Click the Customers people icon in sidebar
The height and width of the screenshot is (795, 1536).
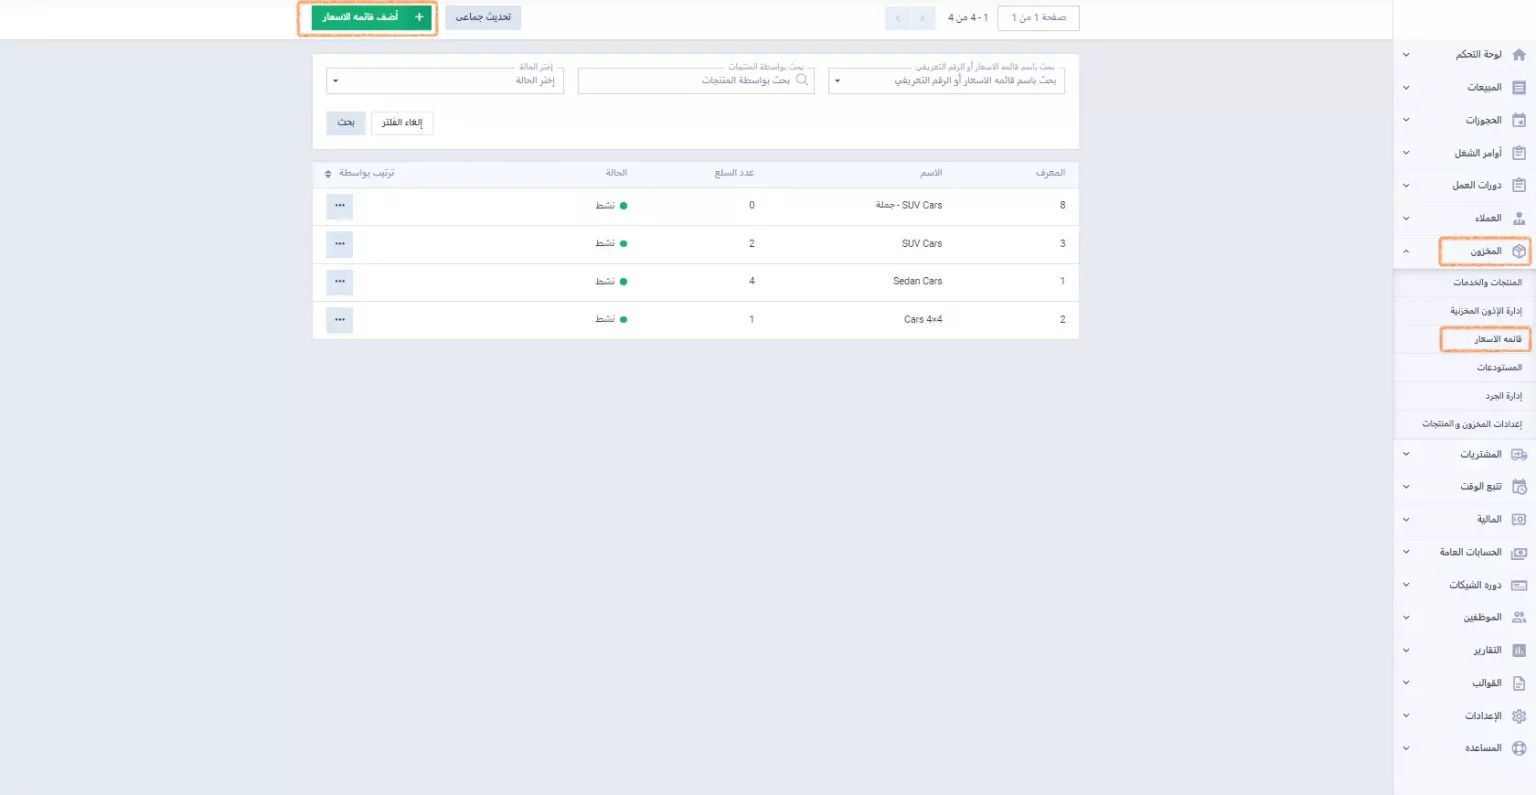click(x=1518, y=218)
